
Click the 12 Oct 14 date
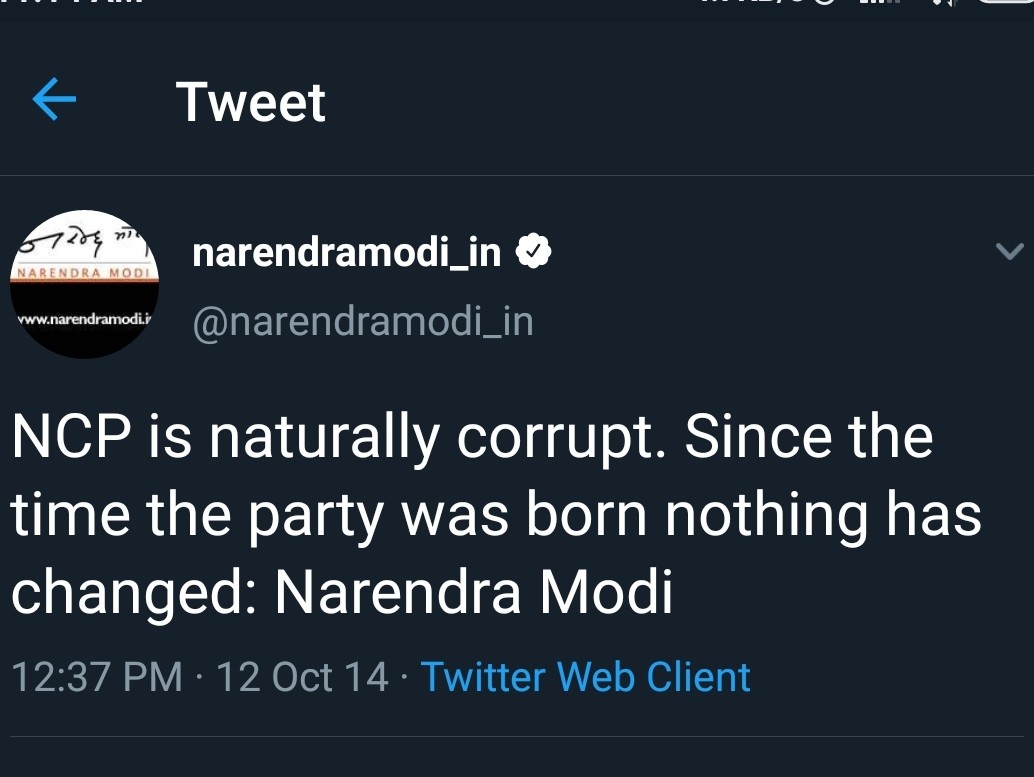pyautogui.click(x=302, y=677)
